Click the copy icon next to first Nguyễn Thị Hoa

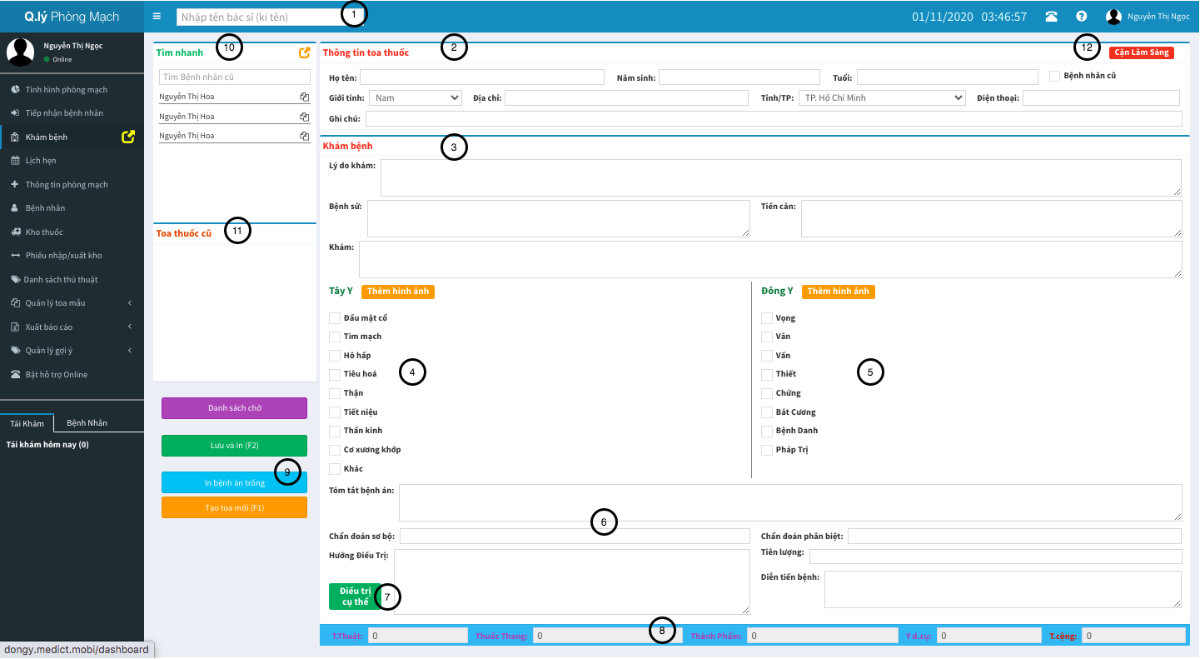click(306, 97)
